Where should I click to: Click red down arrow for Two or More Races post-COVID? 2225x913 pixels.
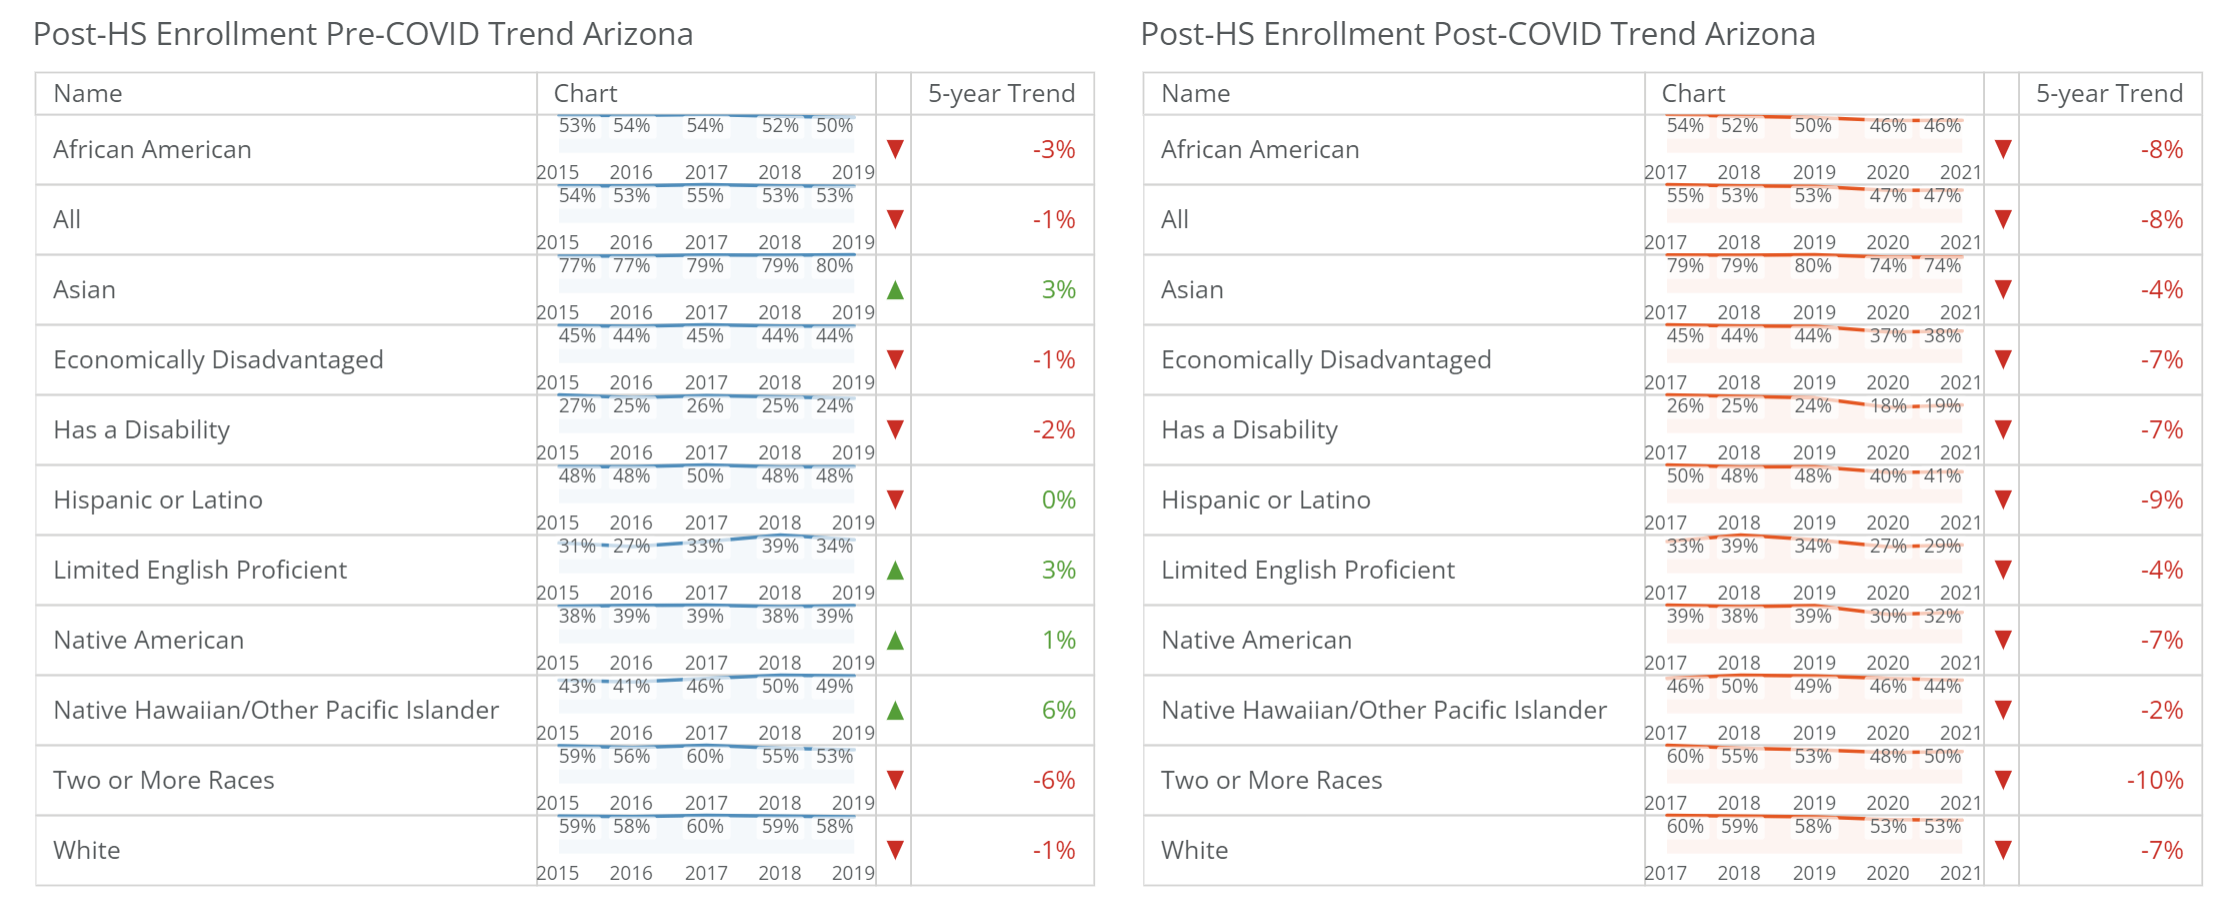[x=2002, y=780]
